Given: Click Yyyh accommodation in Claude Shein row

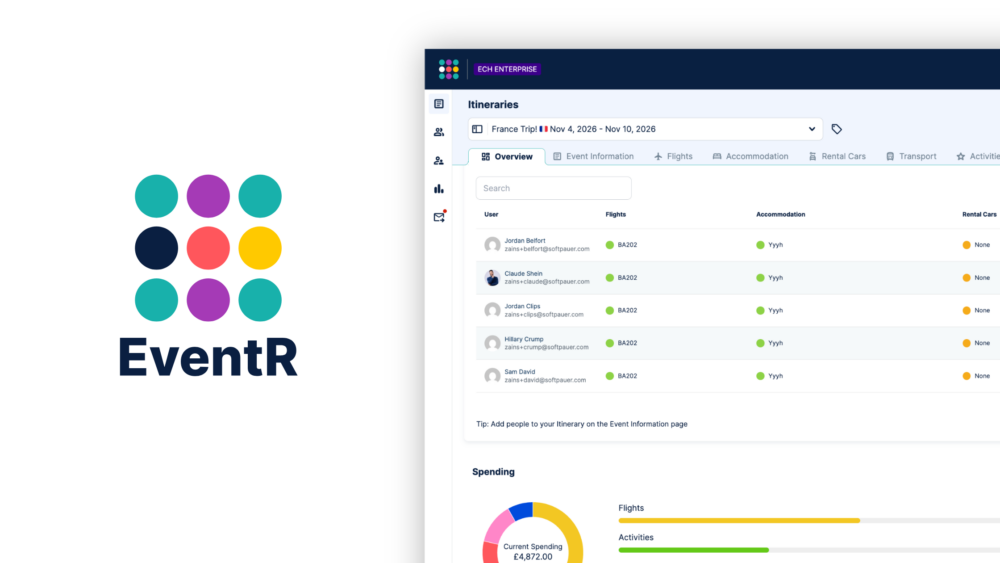Looking at the screenshot, I should point(770,278).
